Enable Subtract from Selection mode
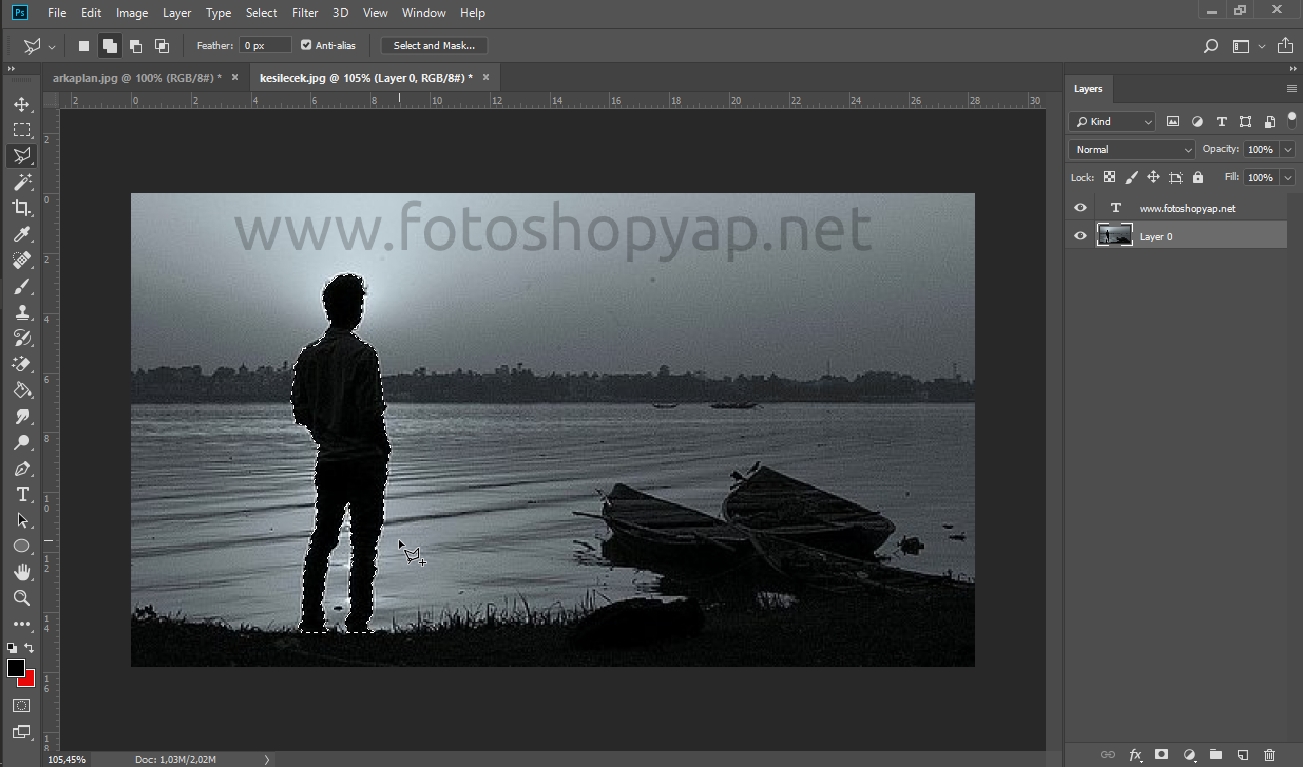Screen dimensions: 1303x767 click(x=136, y=46)
